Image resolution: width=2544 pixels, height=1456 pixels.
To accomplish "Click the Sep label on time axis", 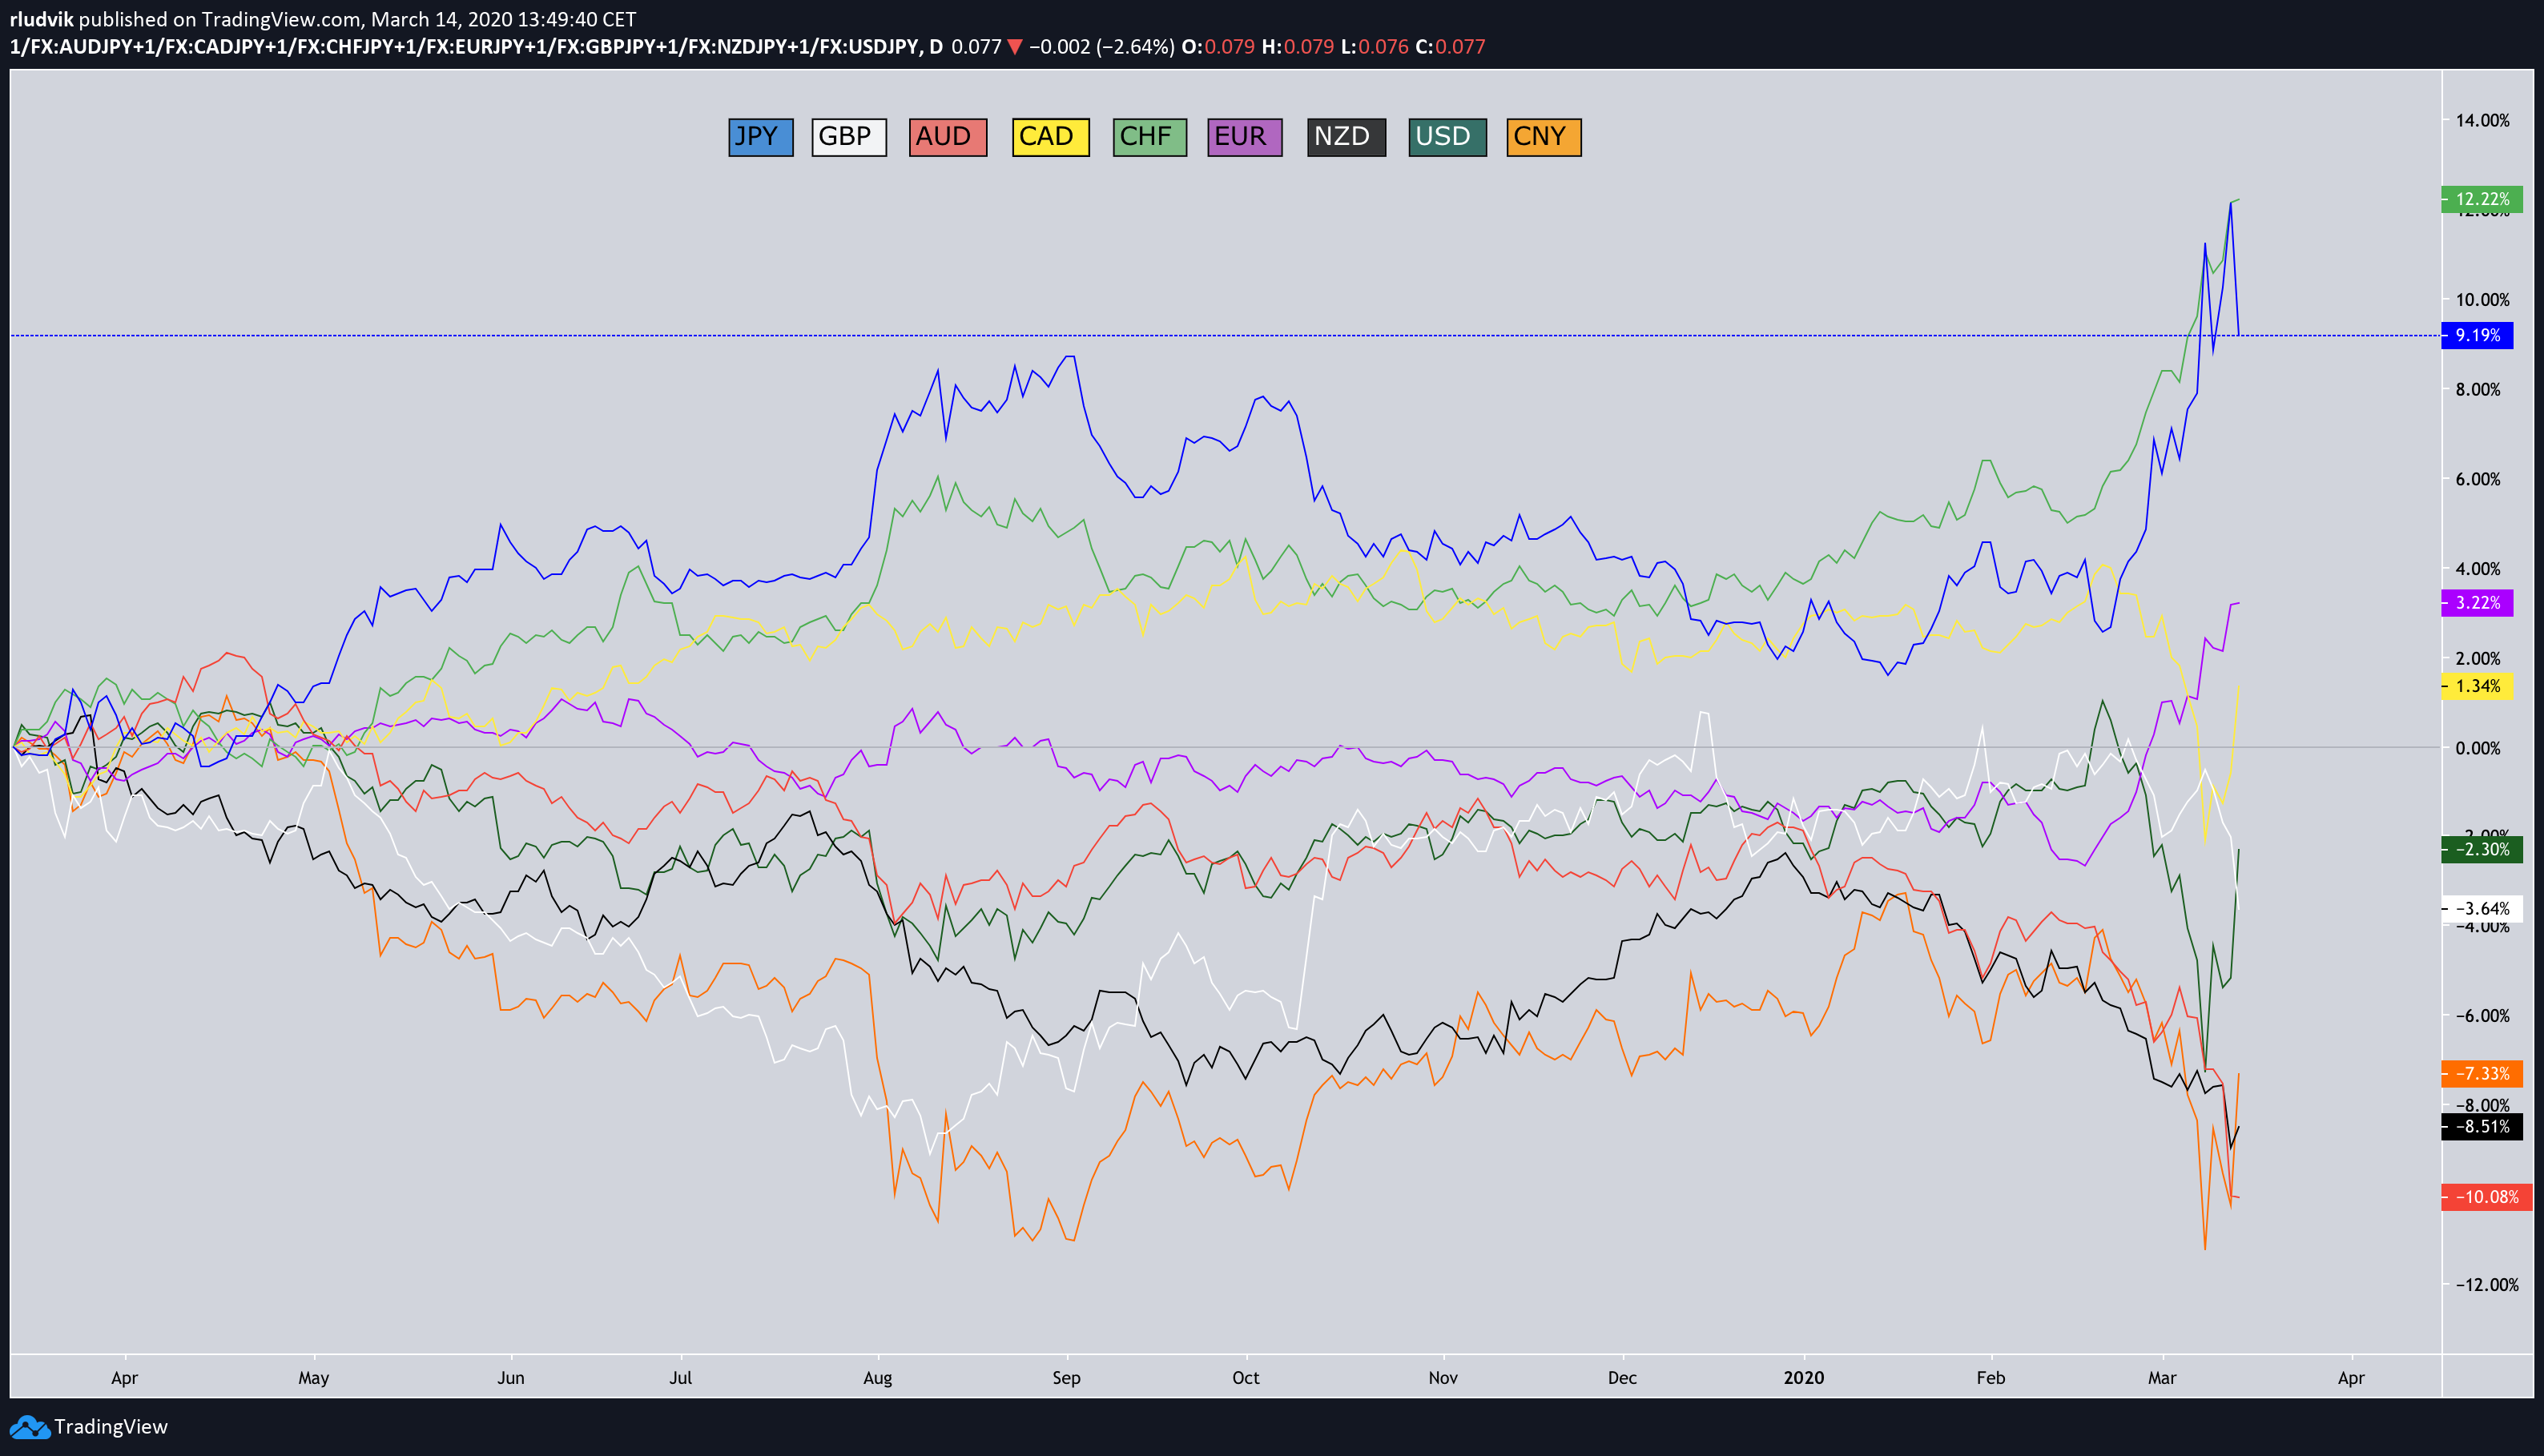I will [x=1066, y=1378].
